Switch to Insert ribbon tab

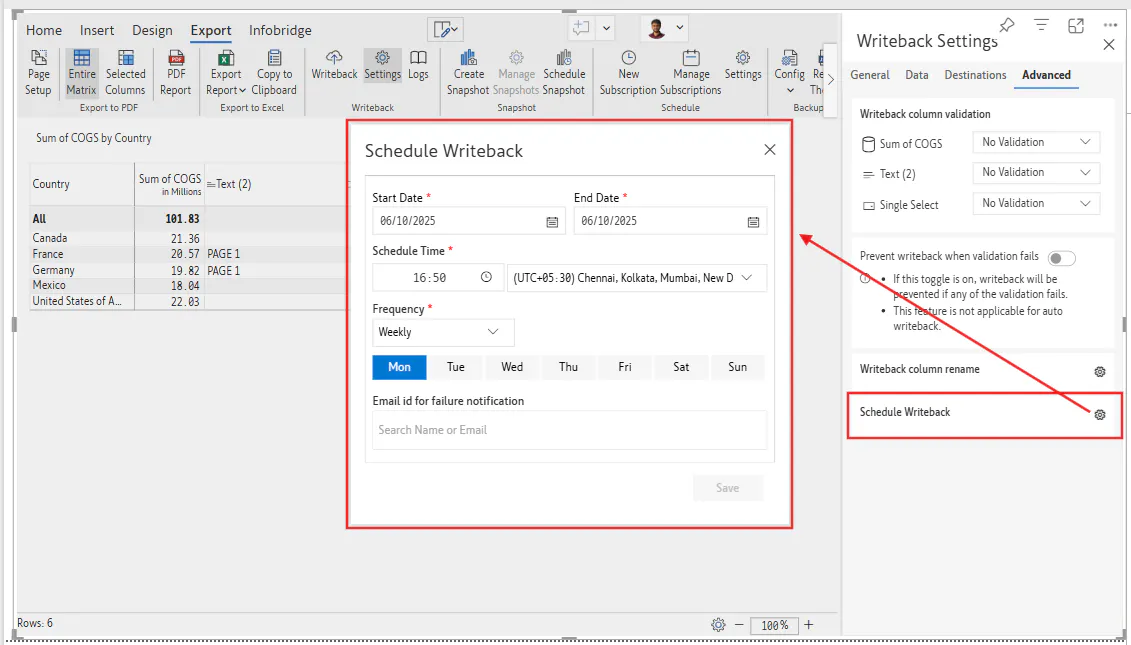pos(97,30)
